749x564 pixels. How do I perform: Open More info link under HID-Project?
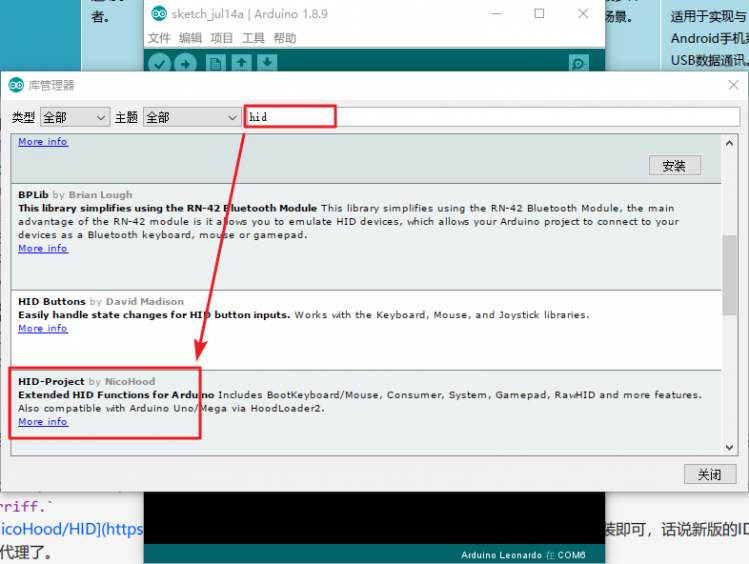[43, 422]
